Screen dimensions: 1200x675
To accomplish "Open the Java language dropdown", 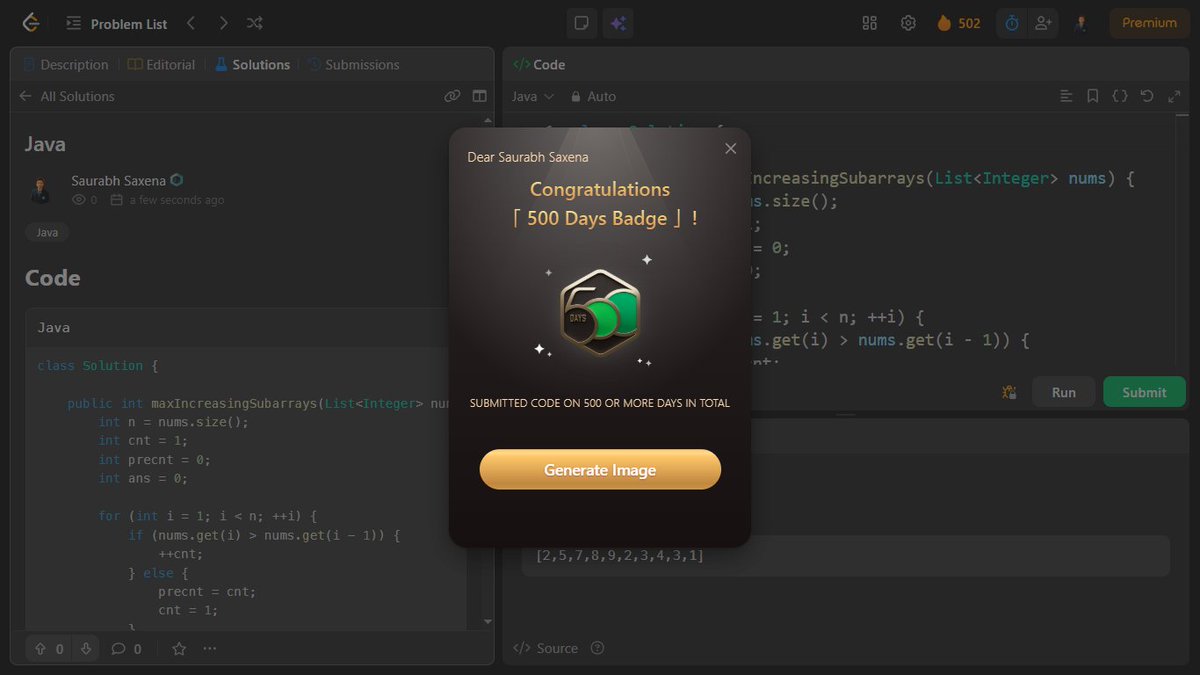I will click(533, 96).
